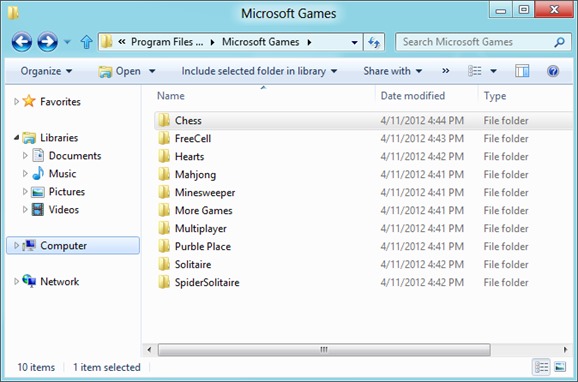Click the scroll right arrow
This screenshot has height=382, width=578.
(x=566, y=349)
